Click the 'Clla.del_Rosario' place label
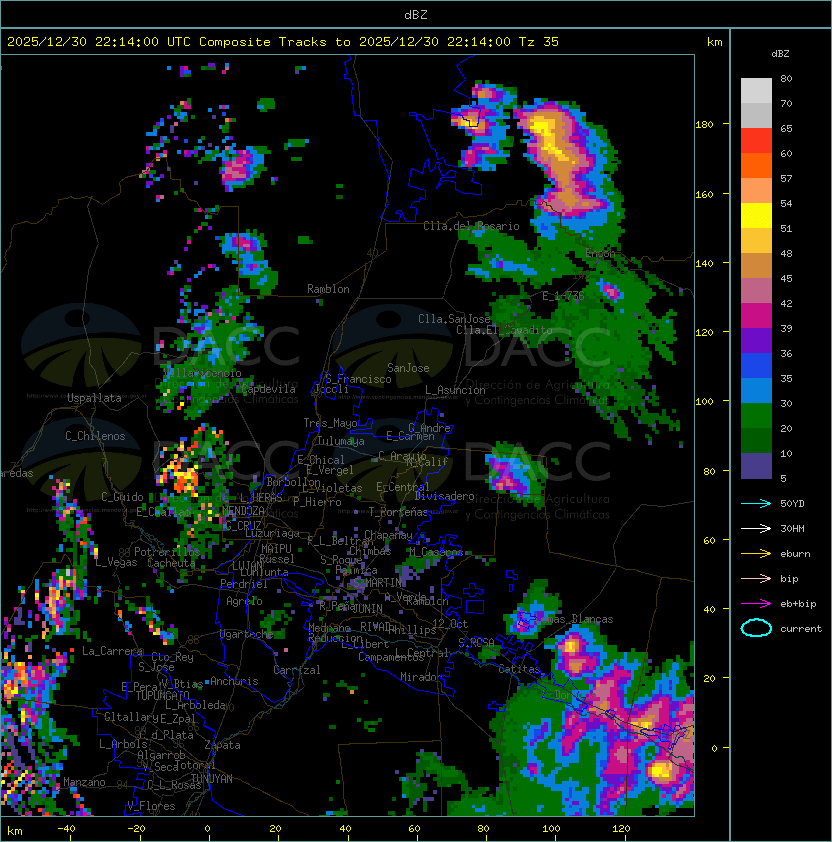Viewport: 832px width, 842px height. tap(471, 226)
